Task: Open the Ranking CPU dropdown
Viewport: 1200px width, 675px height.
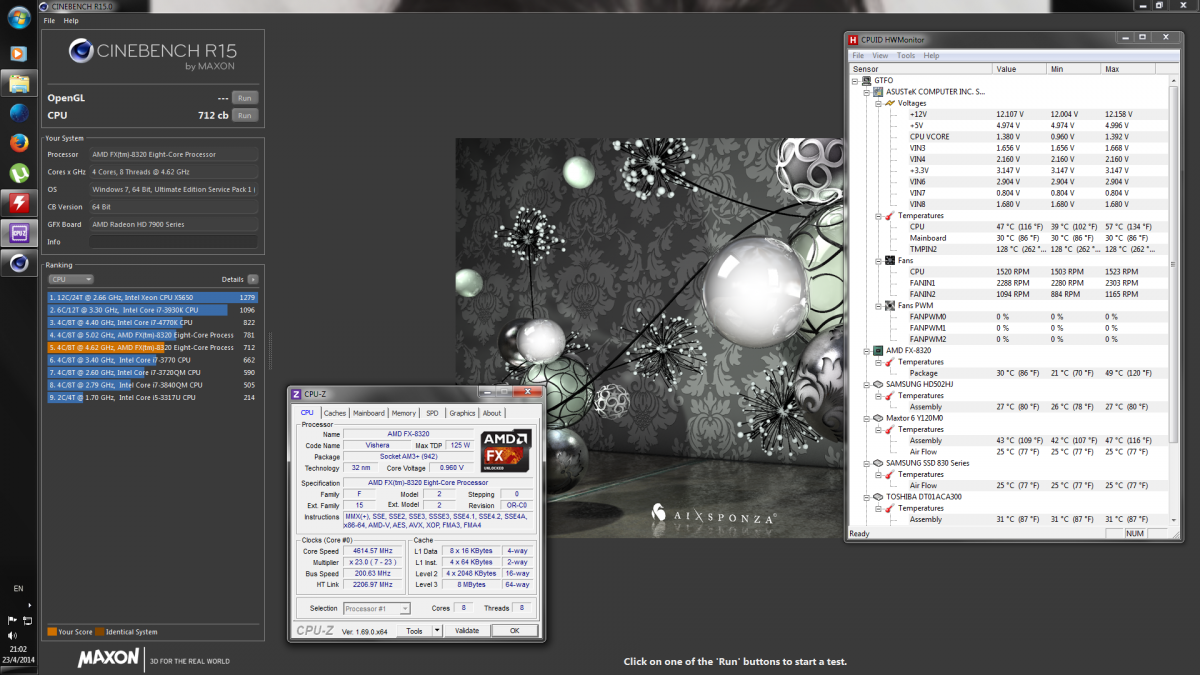Action: click(x=71, y=280)
